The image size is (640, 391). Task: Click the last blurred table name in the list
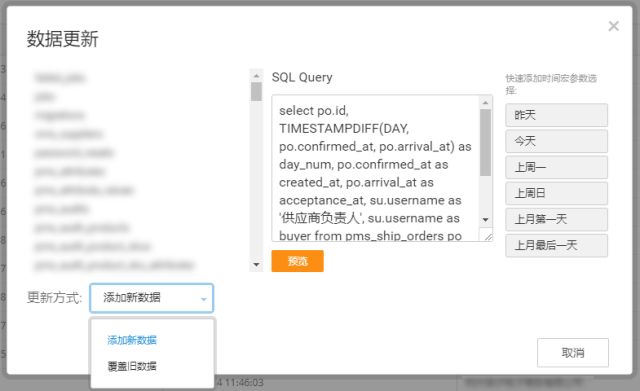114,265
